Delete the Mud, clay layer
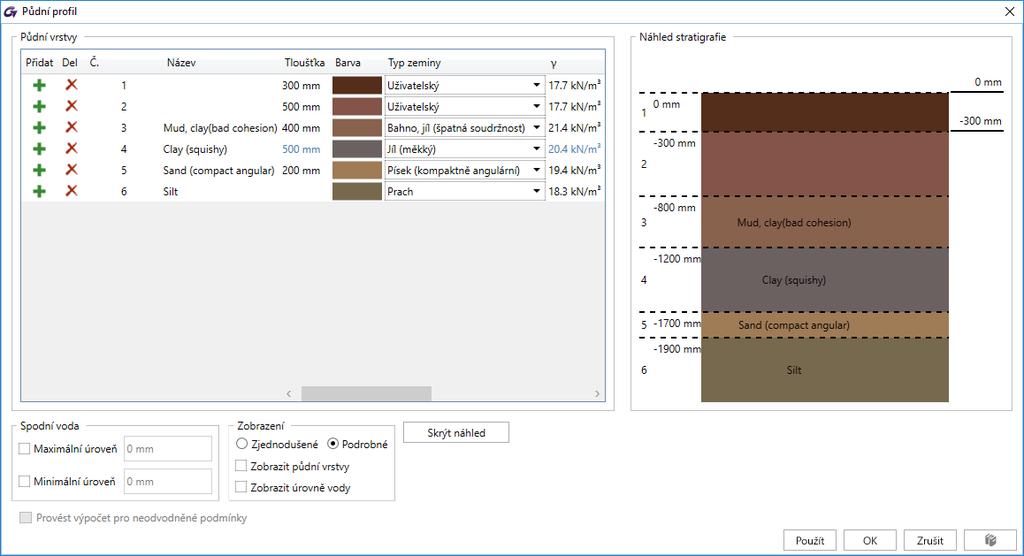The width and height of the screenshot is (1024, 556). tap(71, 127)
